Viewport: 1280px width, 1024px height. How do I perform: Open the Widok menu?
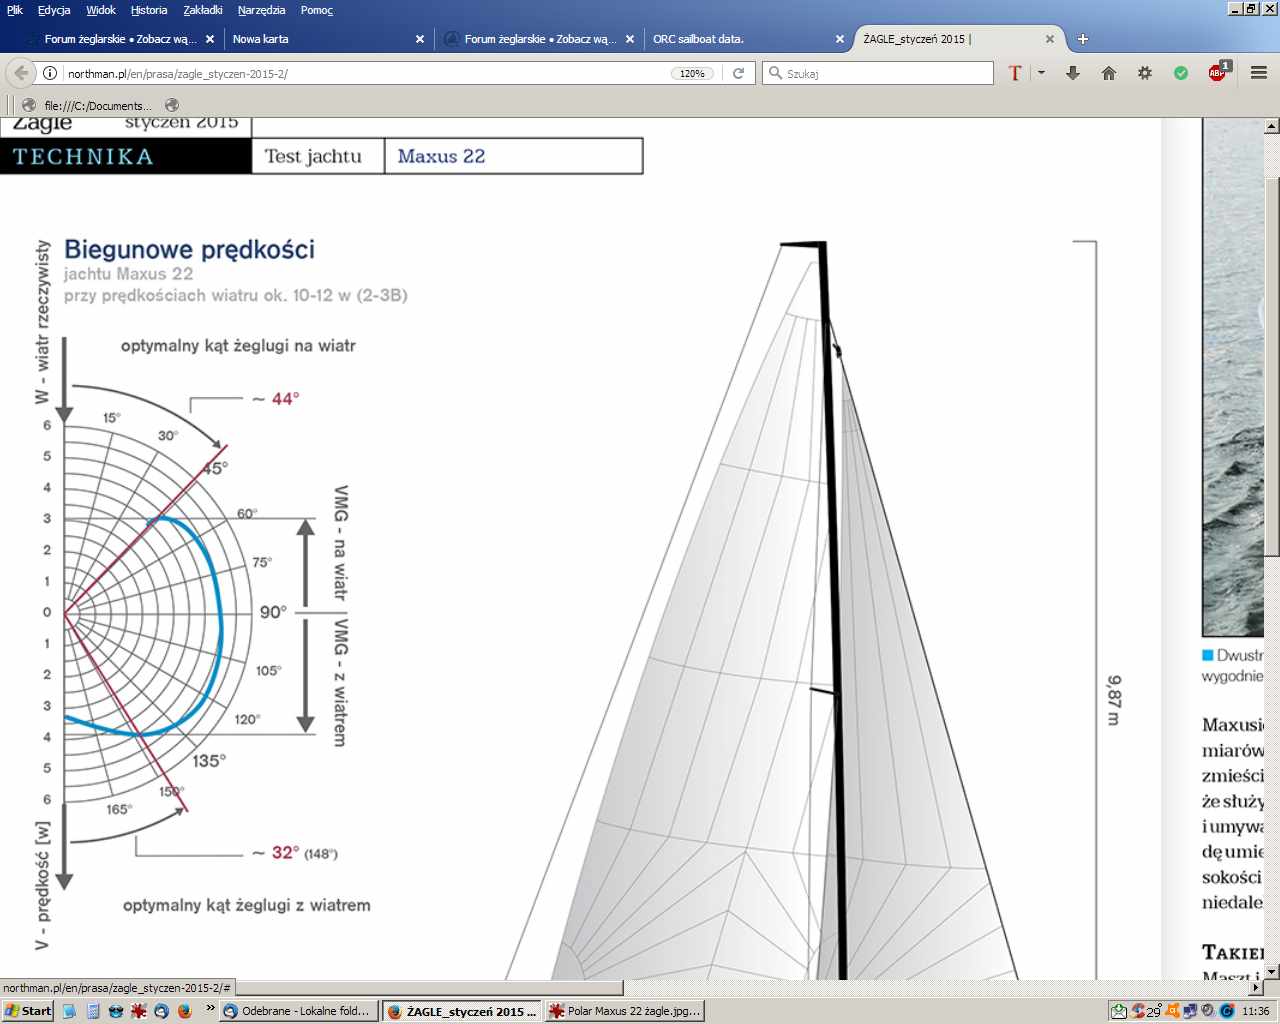(101, 10)
